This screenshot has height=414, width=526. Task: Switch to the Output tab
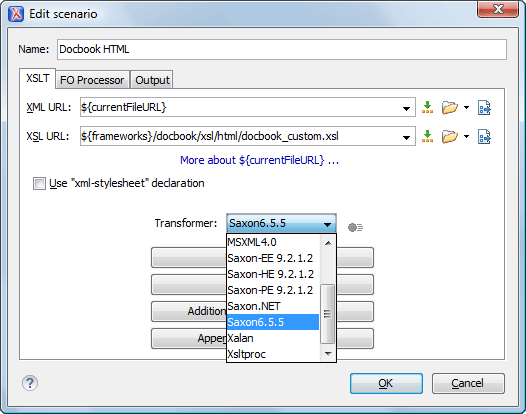tap(152, 80)
